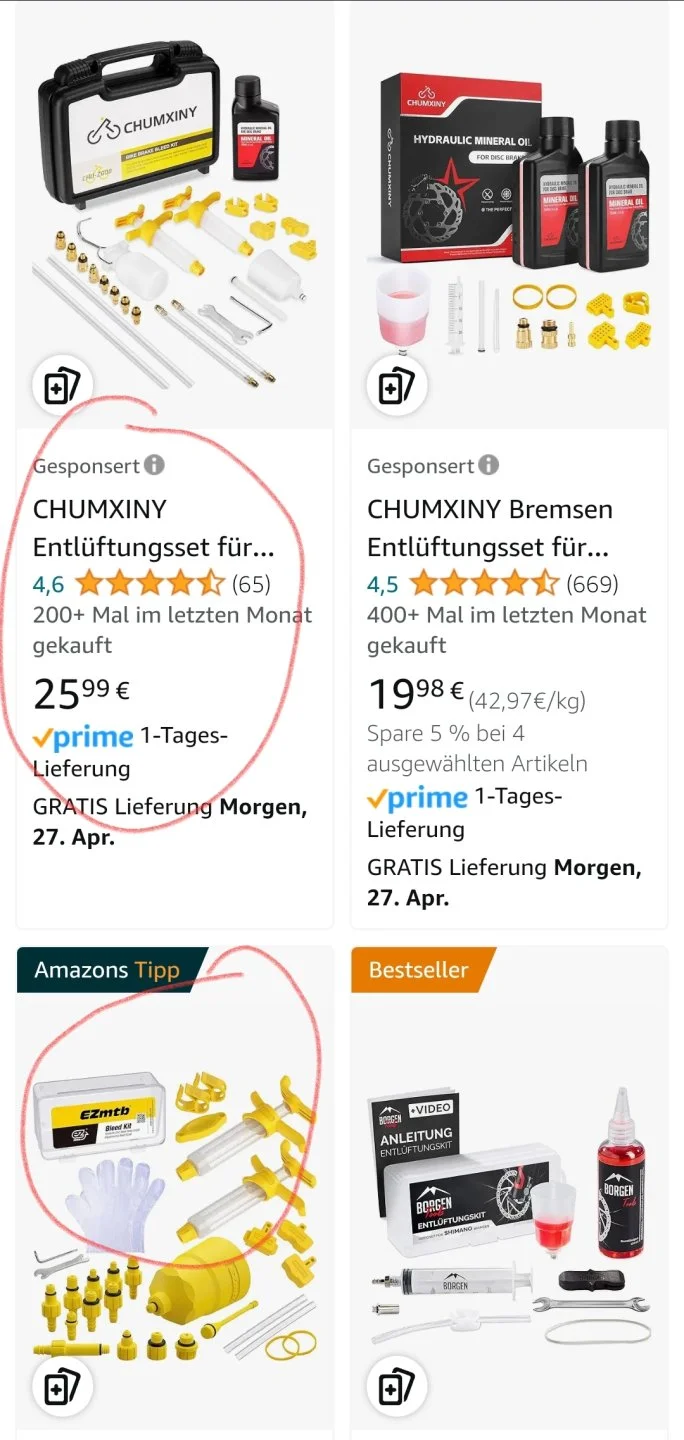684x1440 pixels.
Task: Tap prime logo under 25,99 € price
Action: click(x=84, y=738)
